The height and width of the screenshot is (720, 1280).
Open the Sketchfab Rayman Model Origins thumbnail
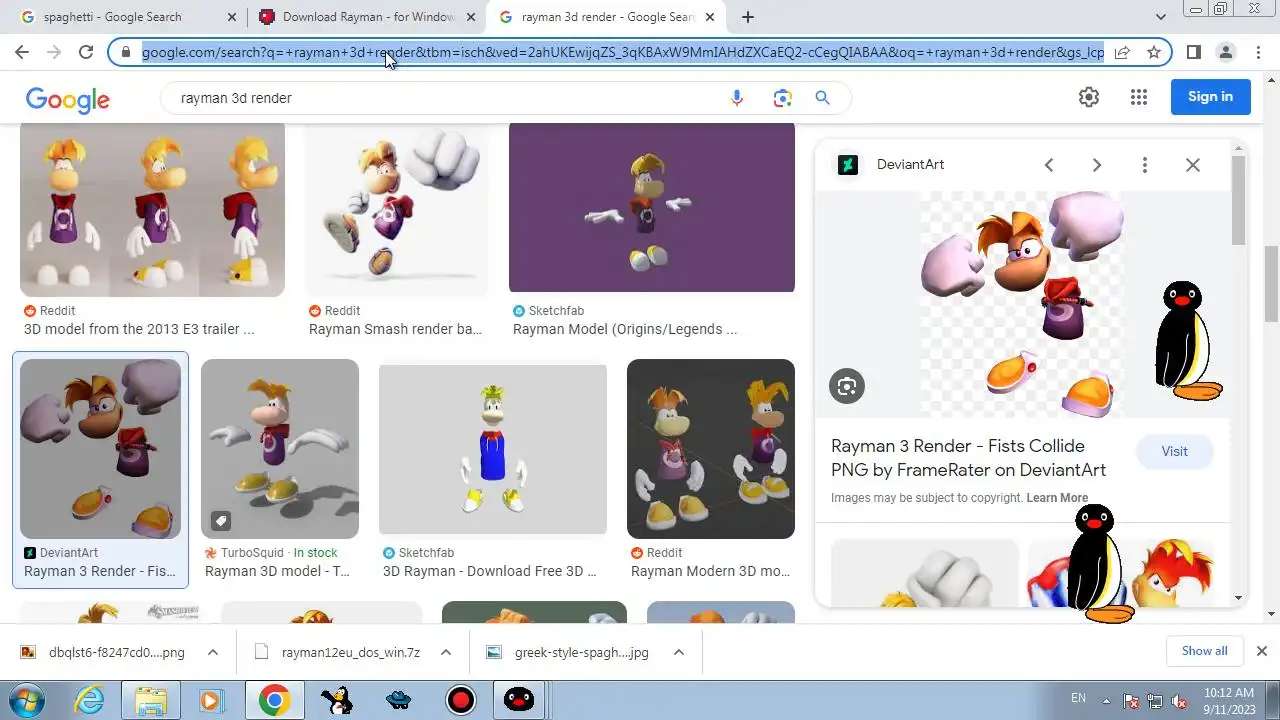[x=652, y=207]
